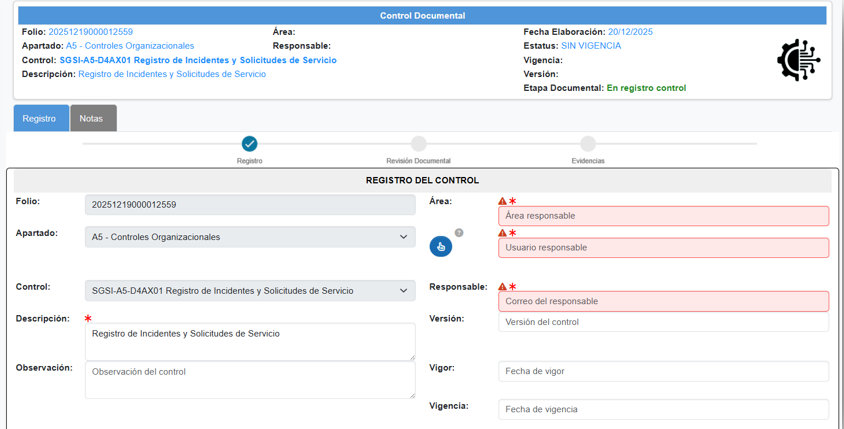Click the gray help question mark icon
The width and height of the screenshot is (844, 429).
pos(459,233)
